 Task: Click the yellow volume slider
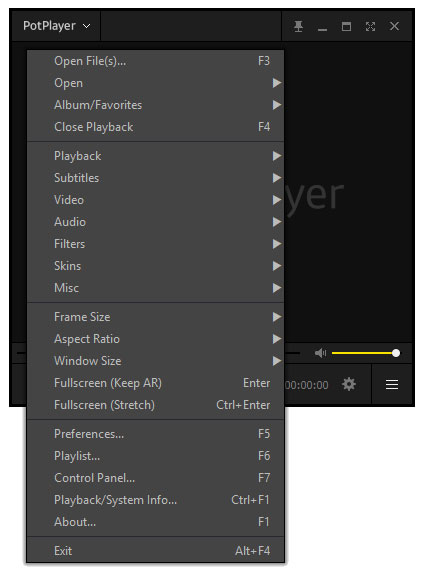point(365,353)
